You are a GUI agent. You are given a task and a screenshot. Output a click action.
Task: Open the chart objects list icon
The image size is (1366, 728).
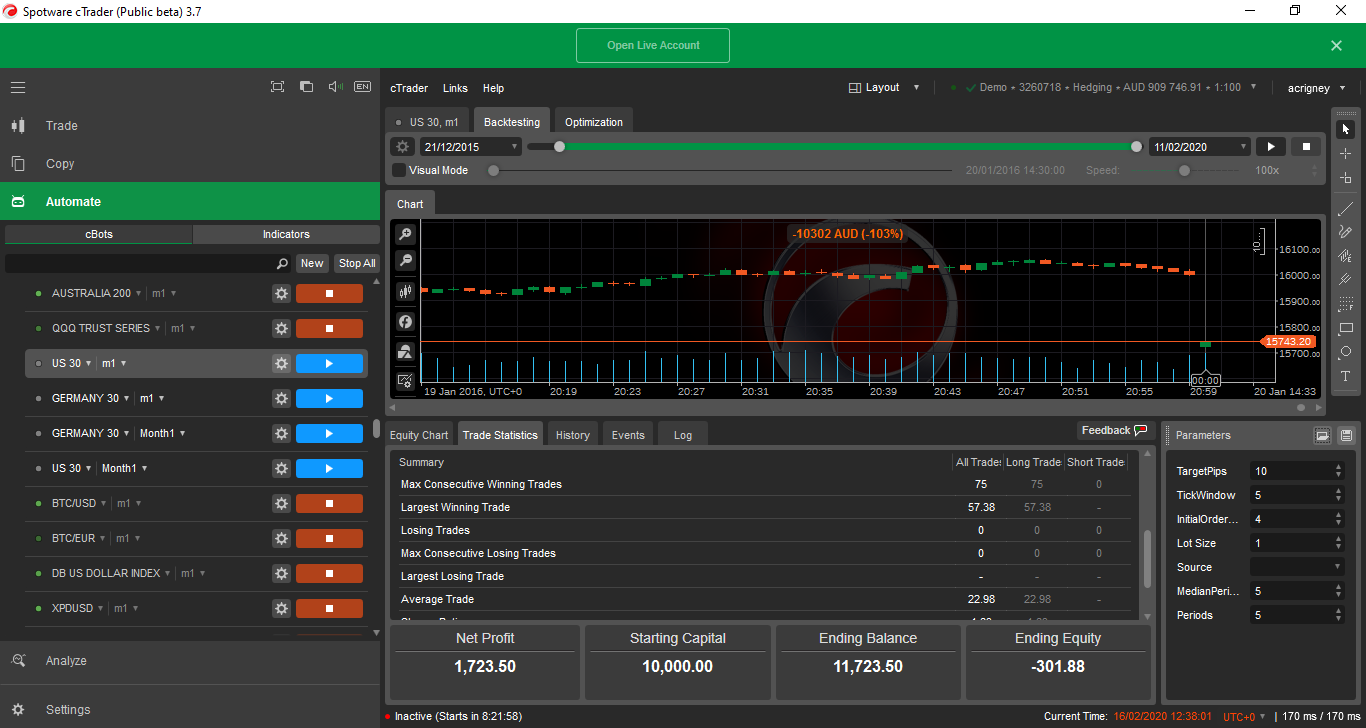pos(405,351)
